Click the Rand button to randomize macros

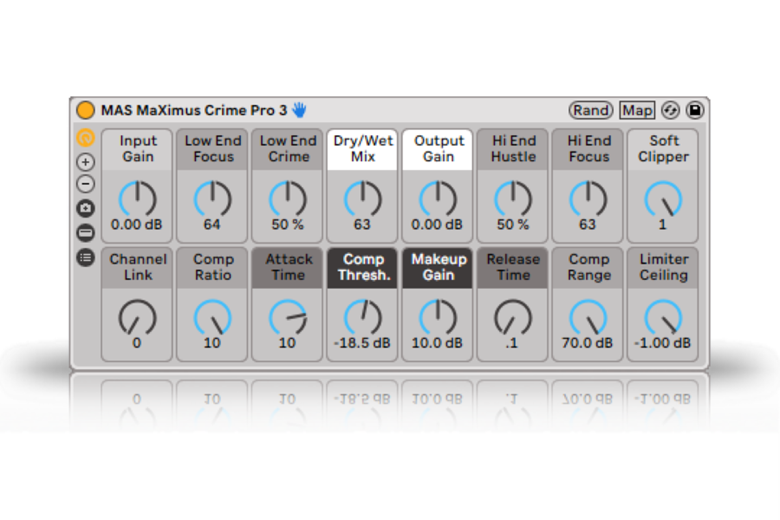[x=590, y=110]
